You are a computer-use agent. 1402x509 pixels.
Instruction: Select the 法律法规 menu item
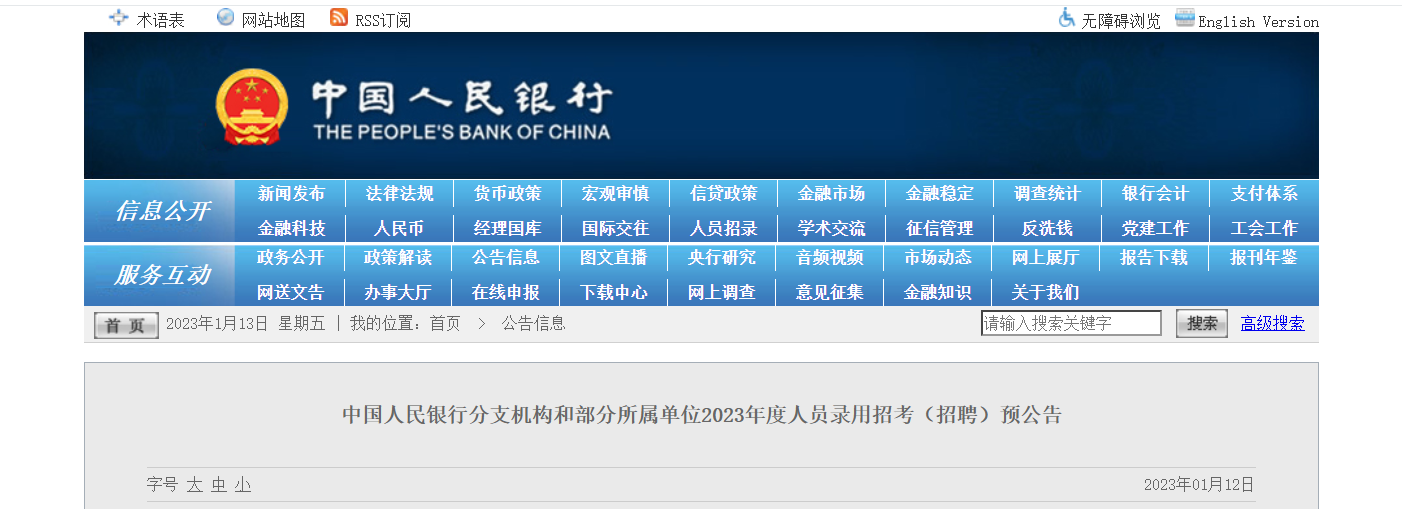pyautogui.click(x=399, y=194)
